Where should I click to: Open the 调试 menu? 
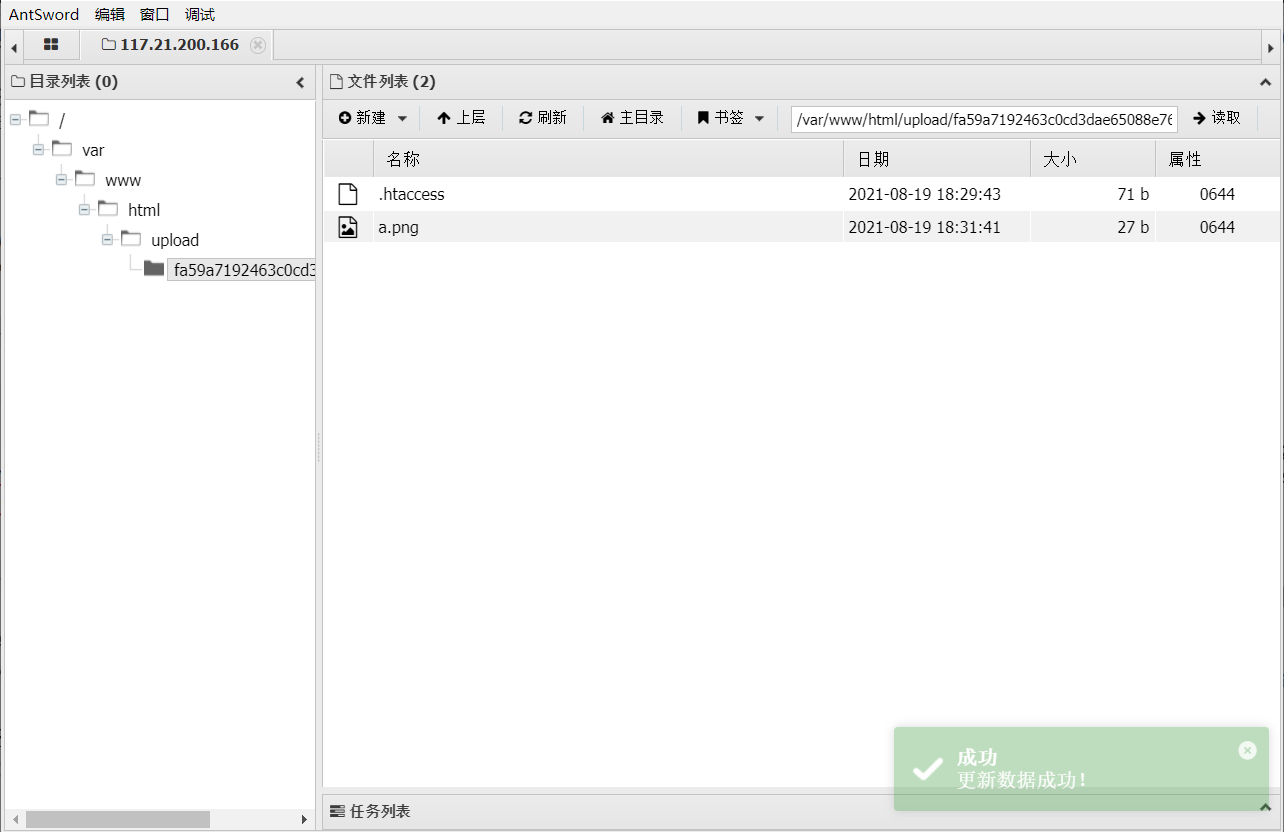click(x=200, y=14)
